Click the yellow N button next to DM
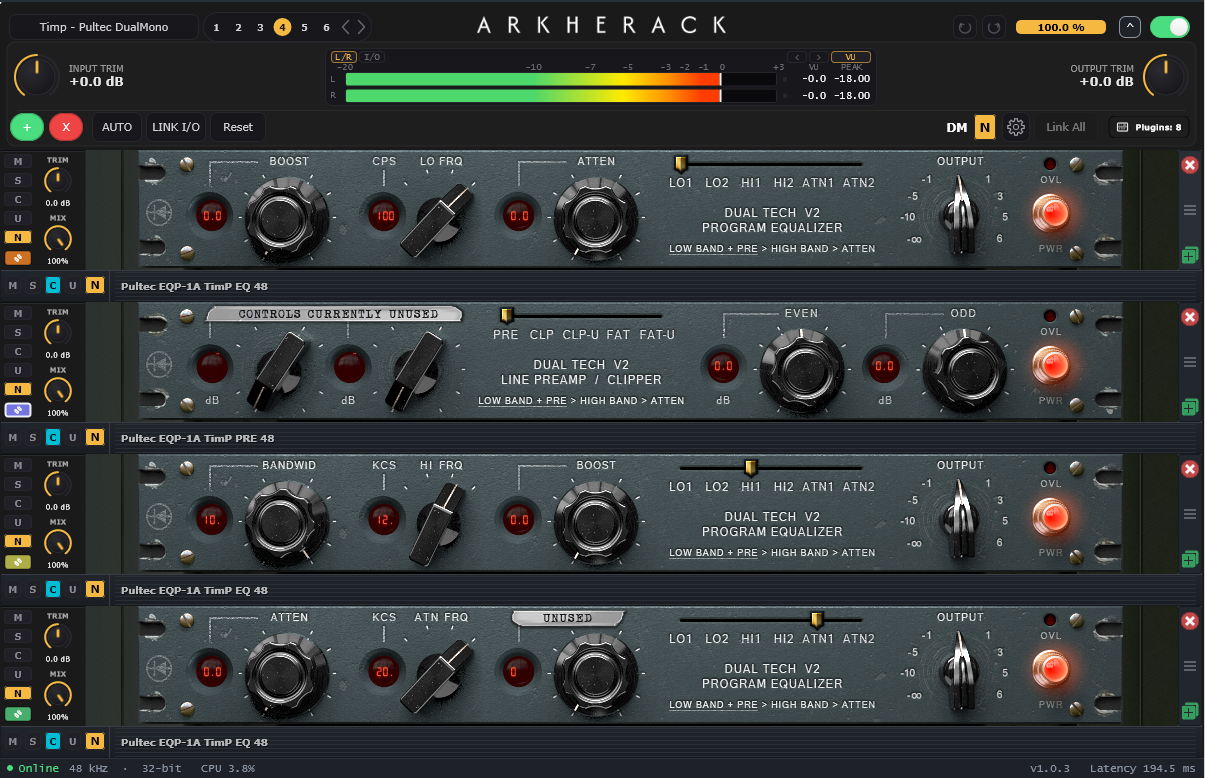This screenshot has width=1205, height=778. click(x=985, y=127)
